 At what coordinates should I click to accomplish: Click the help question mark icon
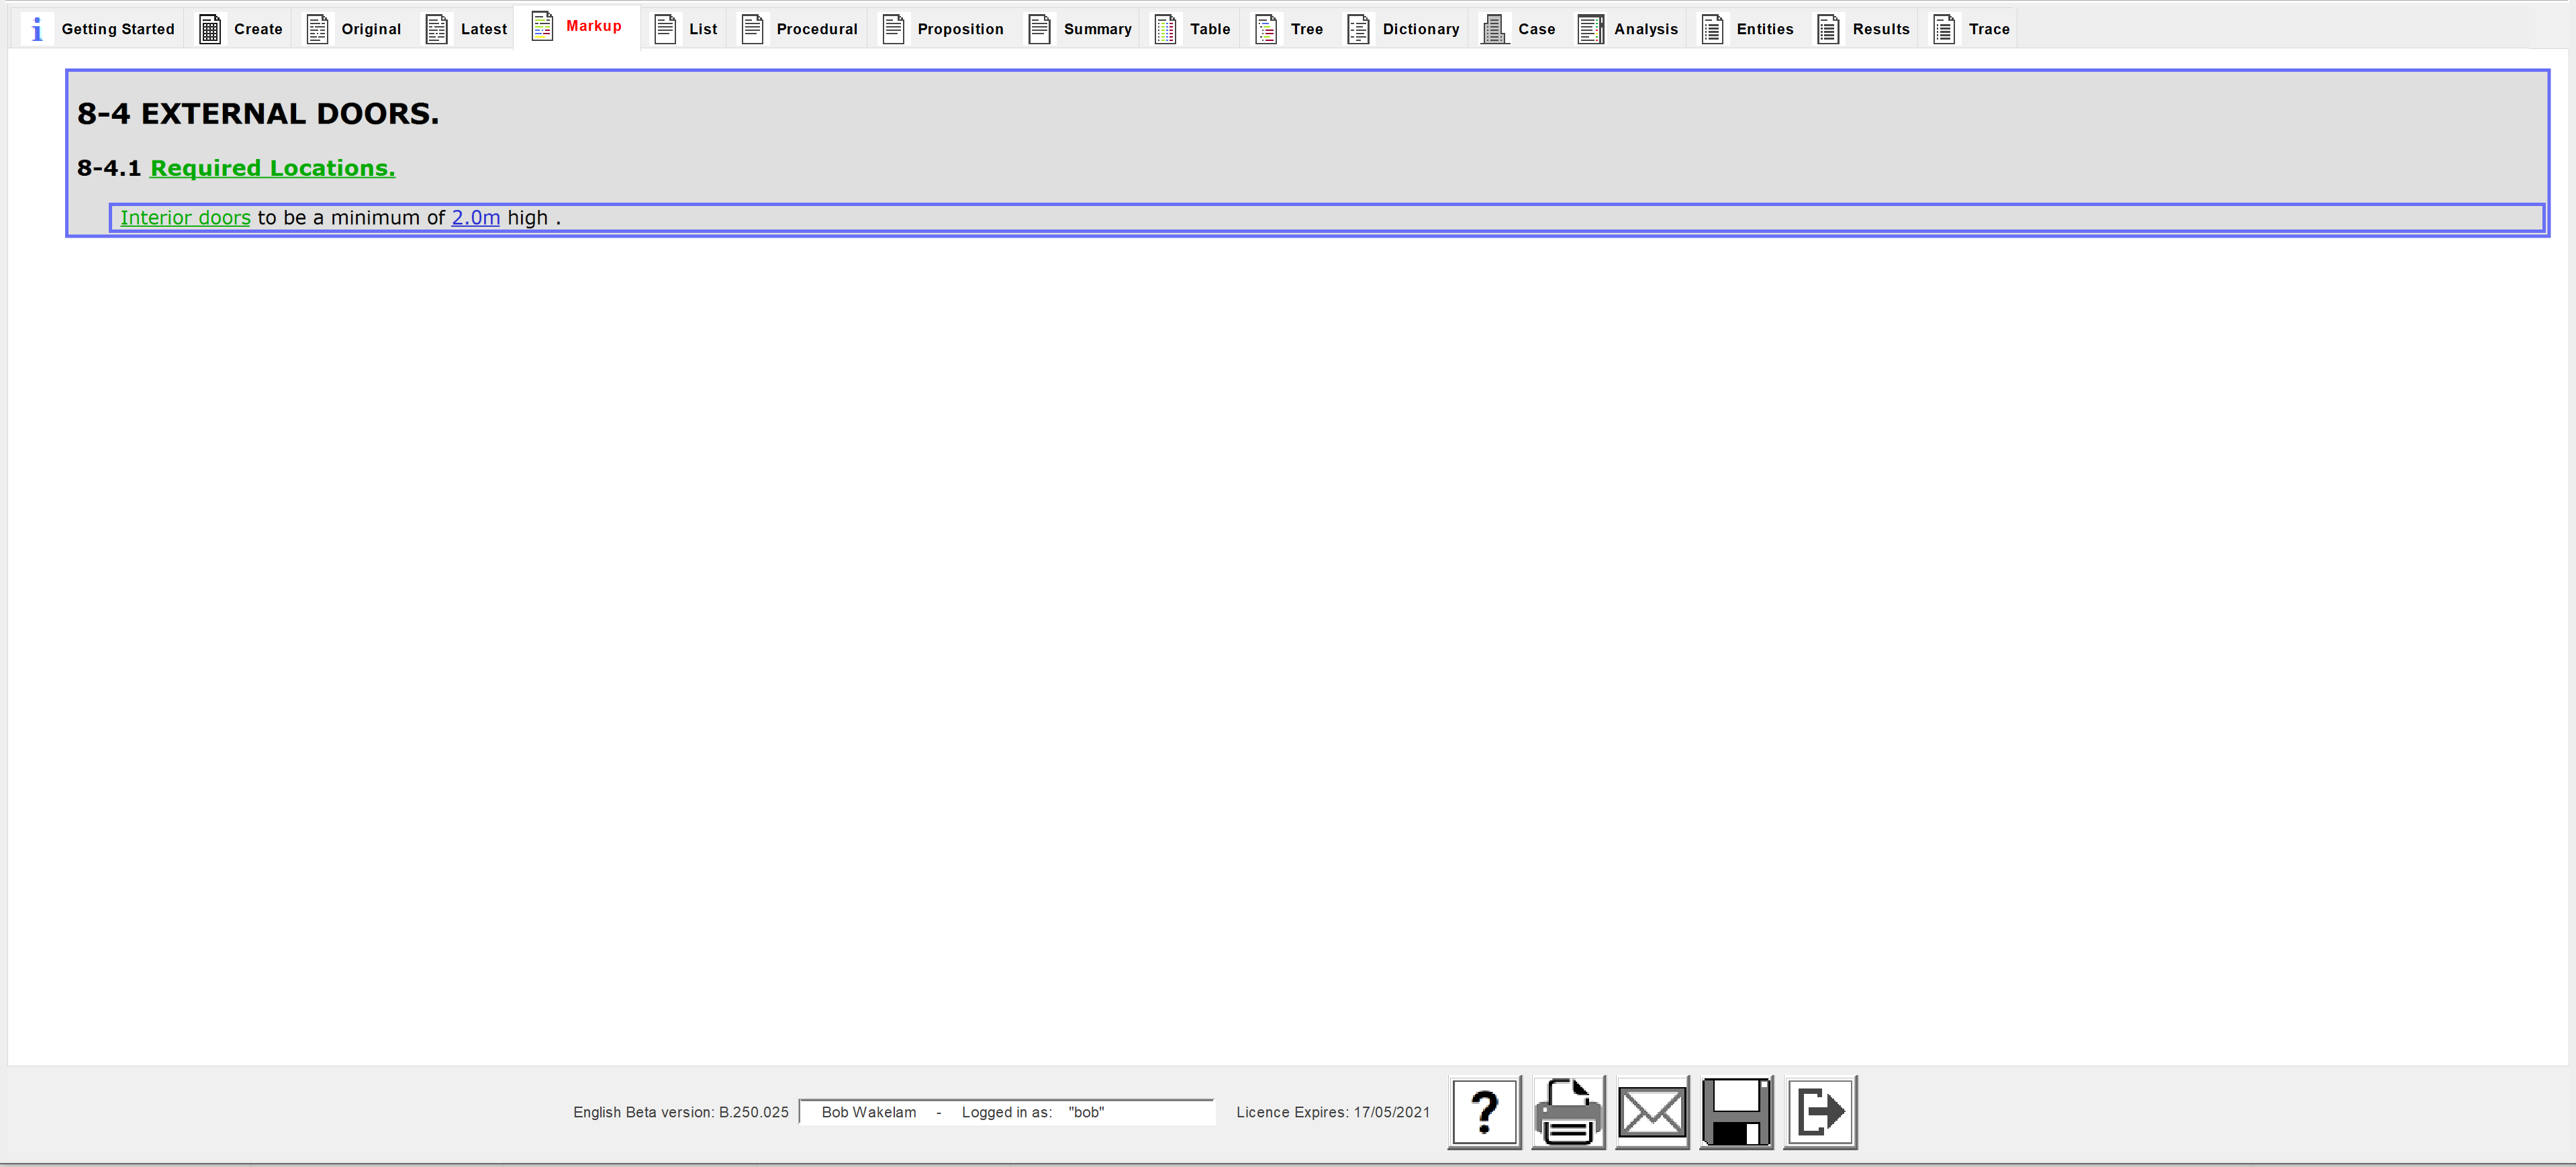click(x=1484, y=1111)
